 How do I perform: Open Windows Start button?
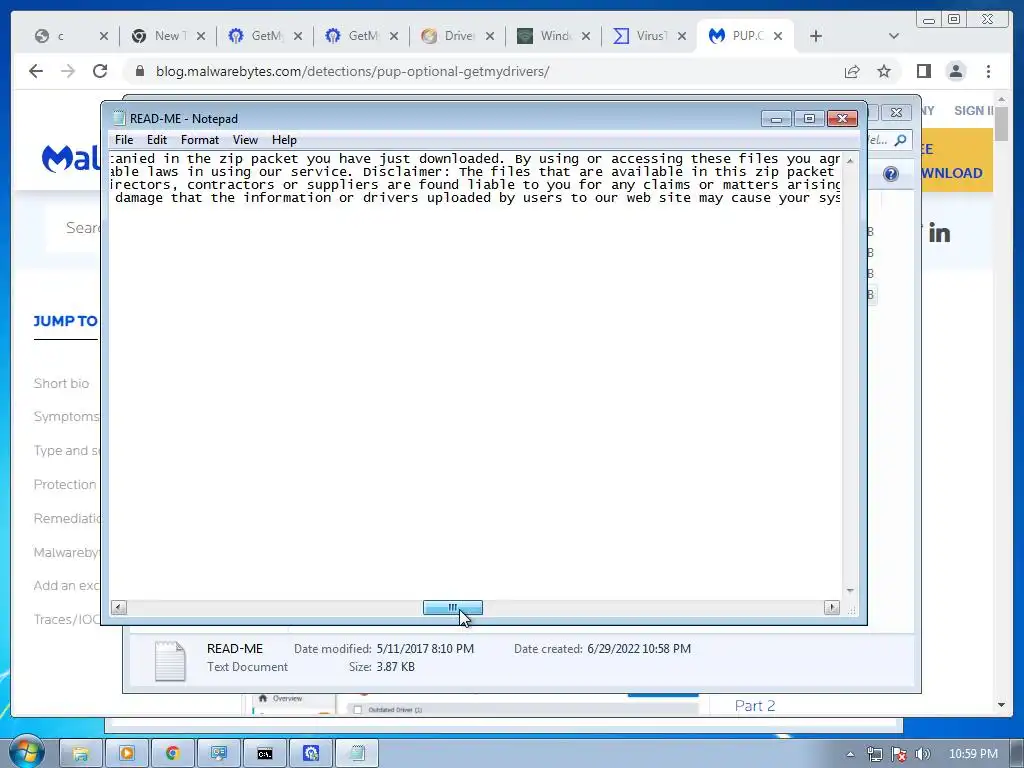click(x=26, y=752)
